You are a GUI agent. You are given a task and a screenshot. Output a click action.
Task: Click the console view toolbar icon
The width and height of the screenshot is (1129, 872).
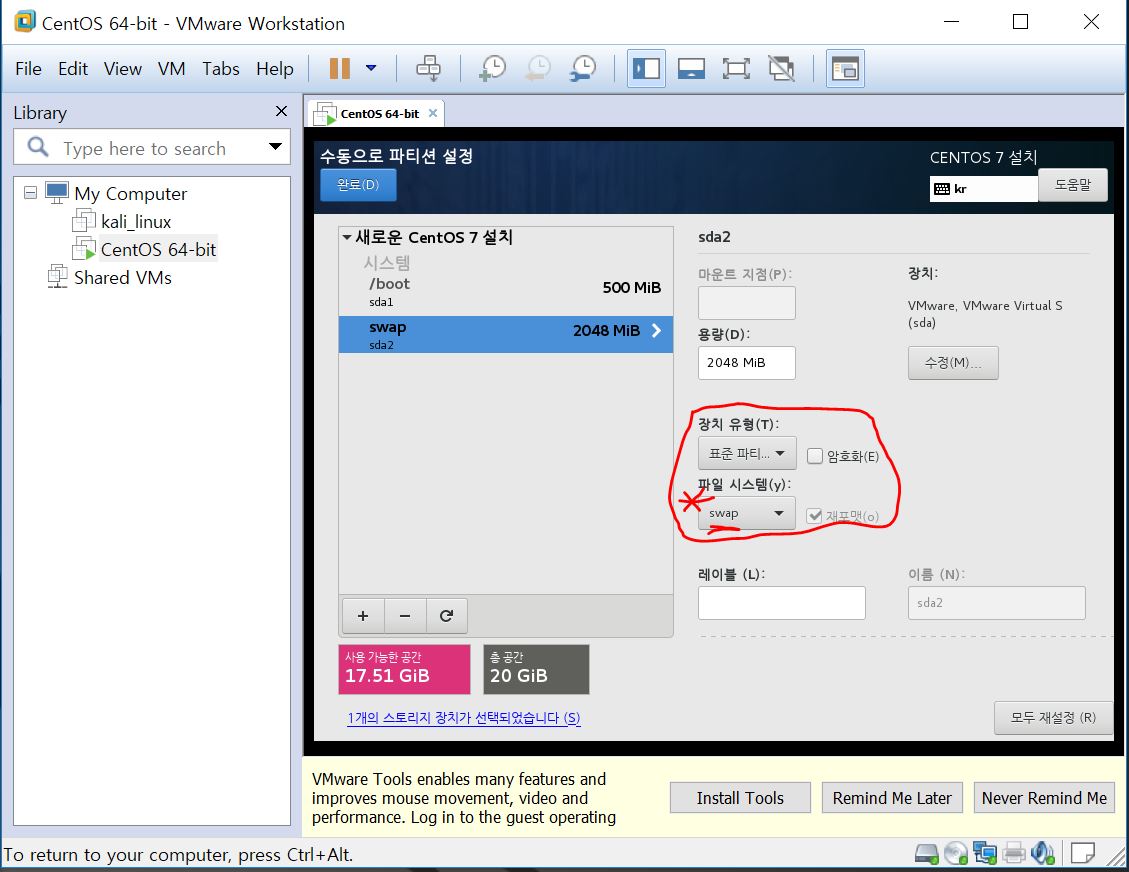(845, 68)
